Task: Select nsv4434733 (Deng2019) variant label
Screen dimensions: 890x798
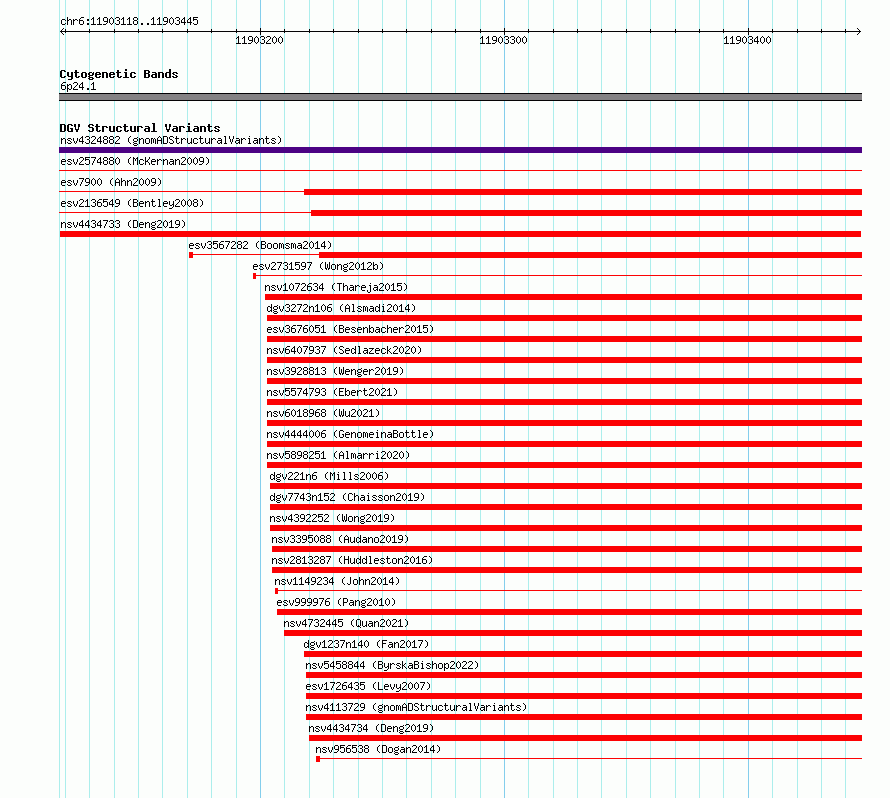Action: (123, 224)
